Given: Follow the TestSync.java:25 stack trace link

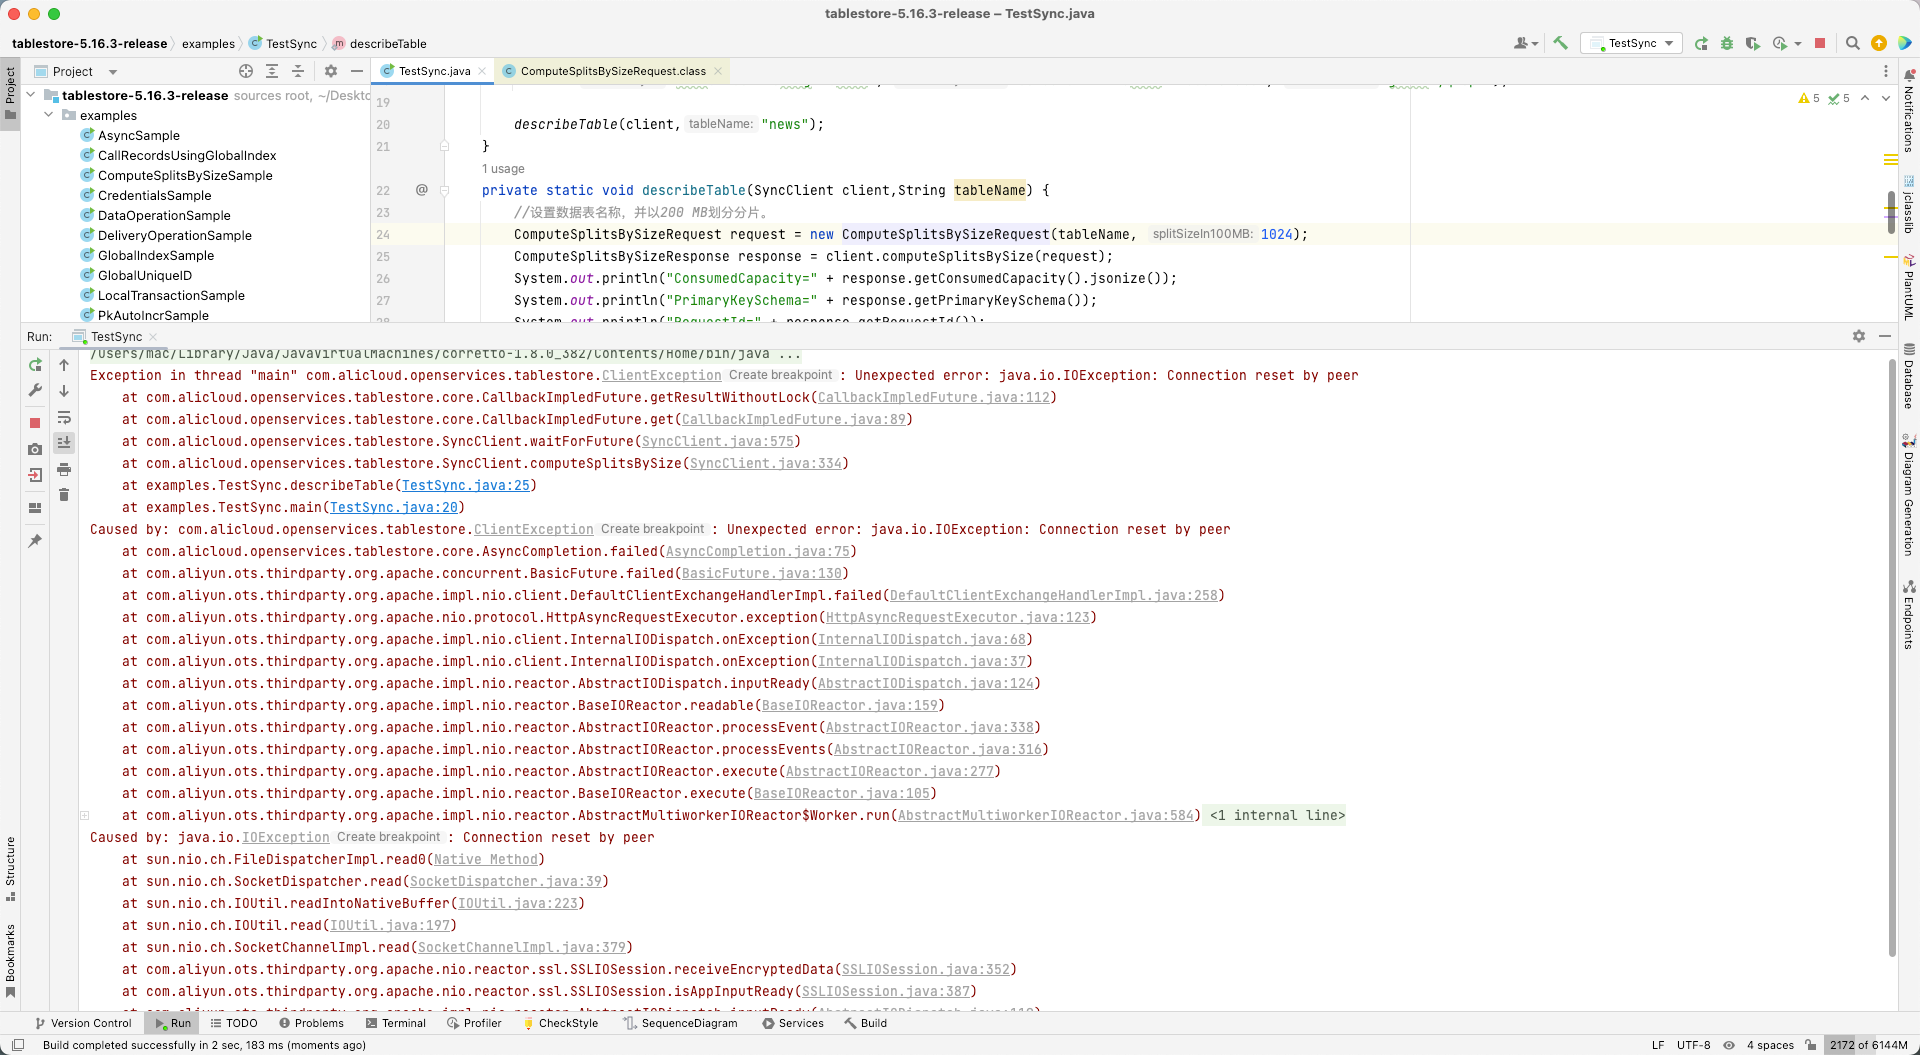Looking at the screenshot, I should pos(466,485).
